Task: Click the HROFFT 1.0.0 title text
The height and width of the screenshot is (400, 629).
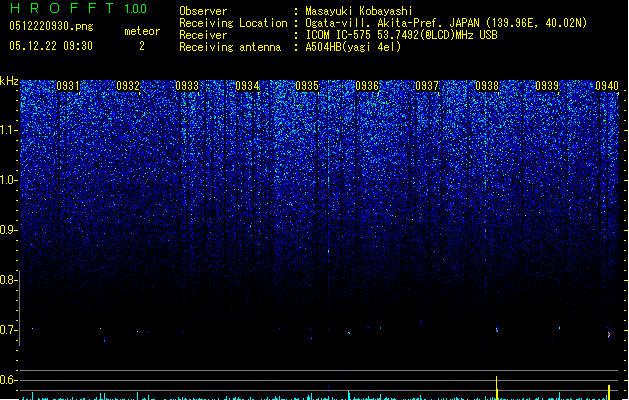Action: pyautogui.click(x=79, y=8)
